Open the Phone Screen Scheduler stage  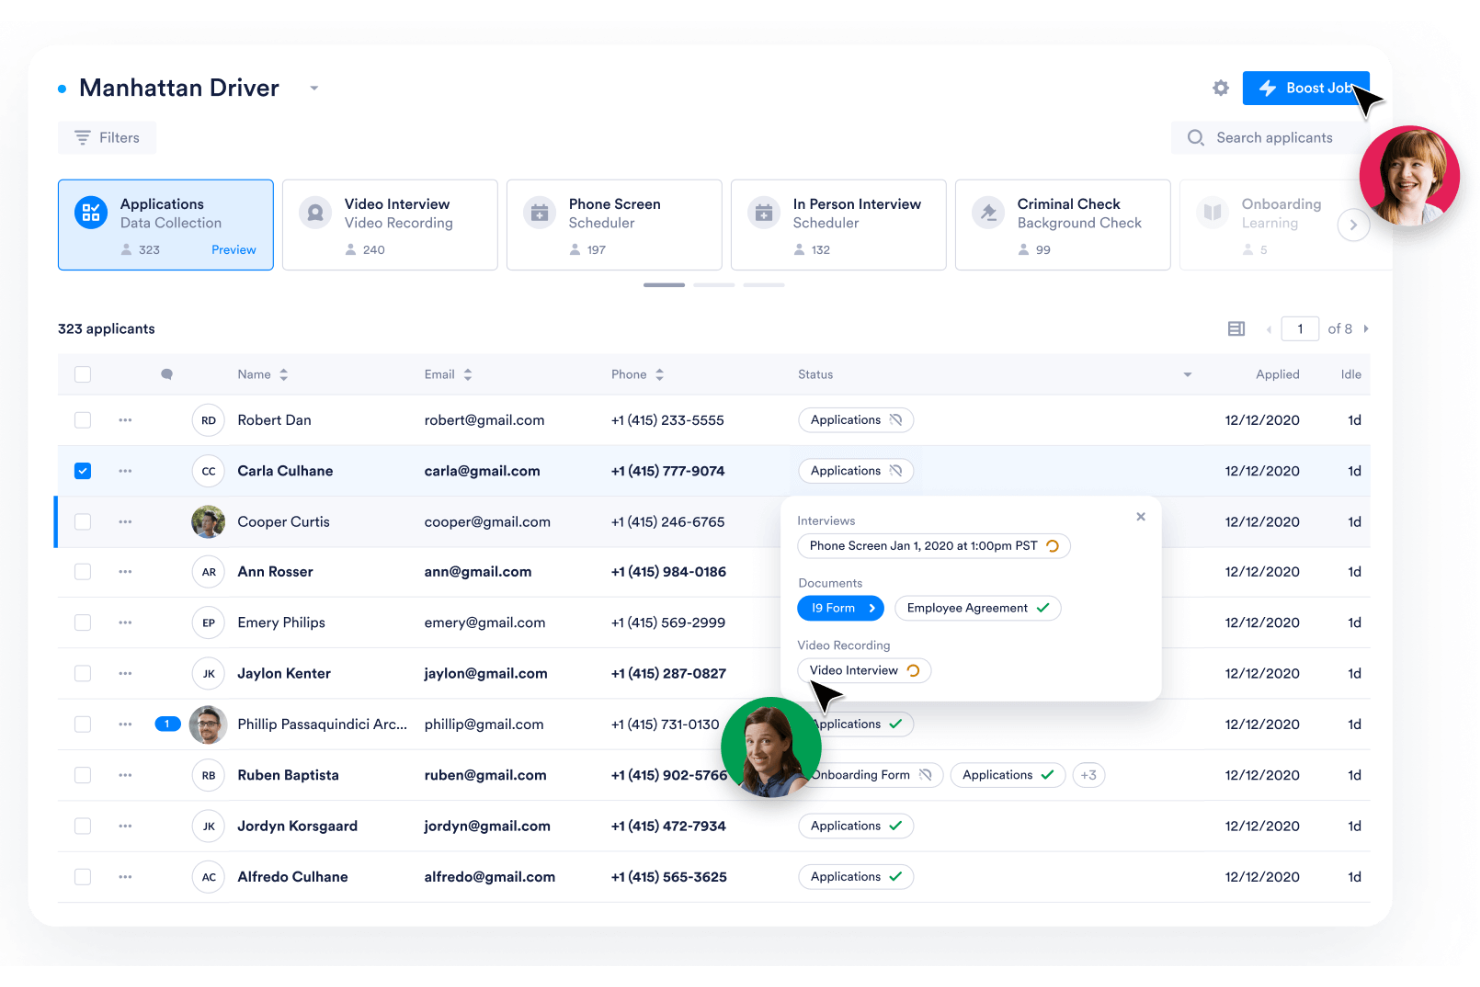point(614,225)
